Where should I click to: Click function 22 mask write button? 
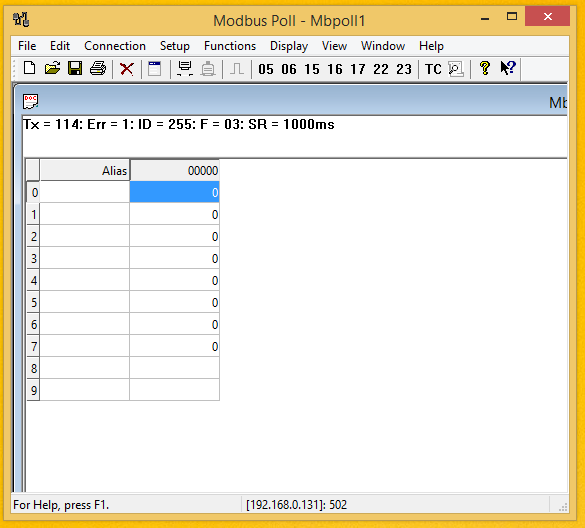point(381,69)
